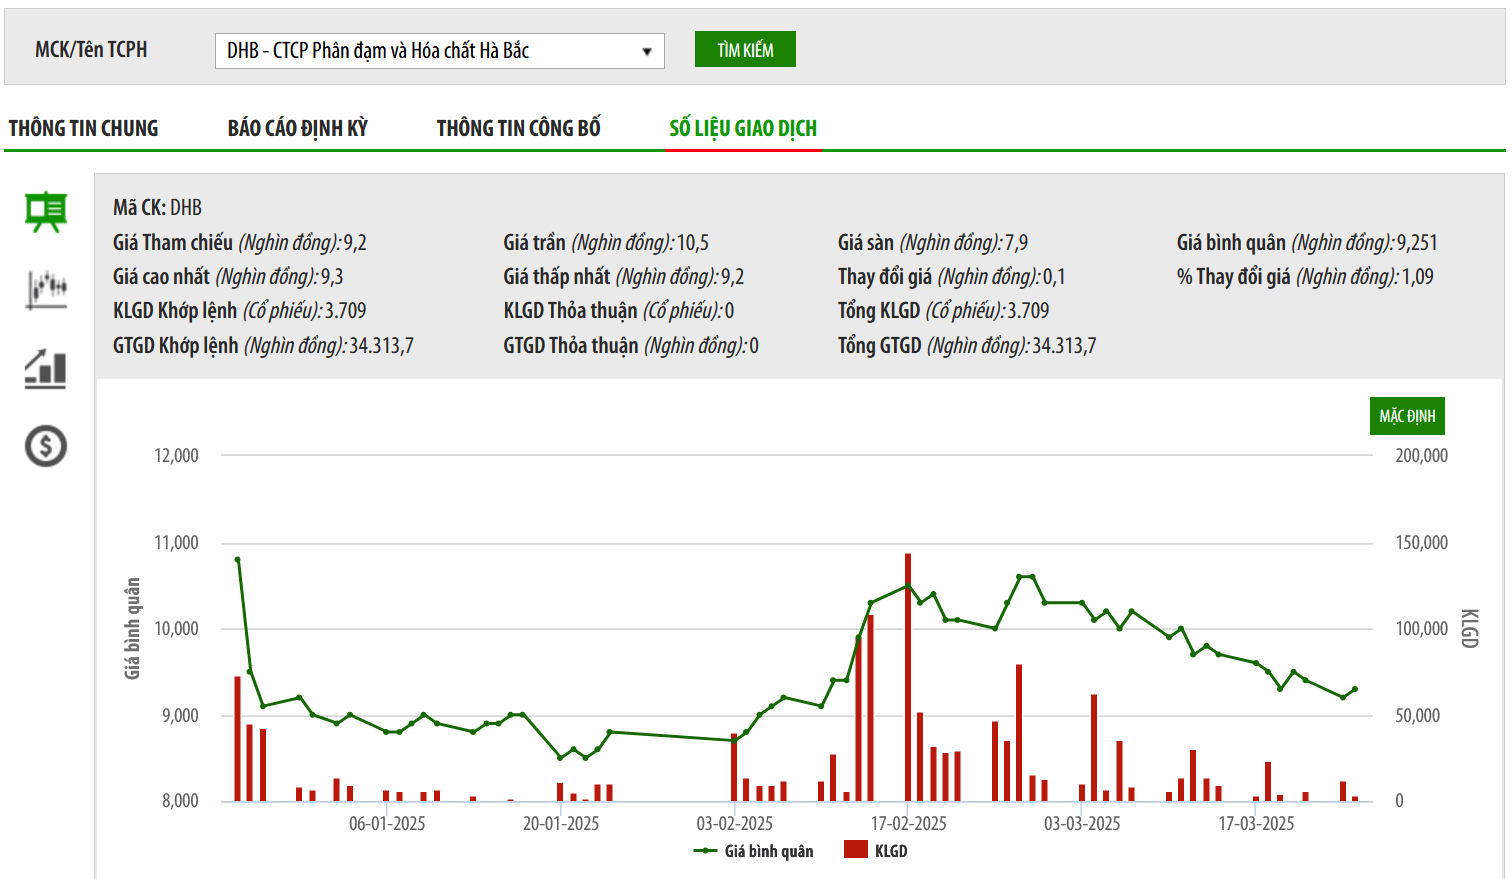Viewport: 1512px width, 879px height.
Task: Toggle the Giá bình quân legend series
Action: pos(754,851)
